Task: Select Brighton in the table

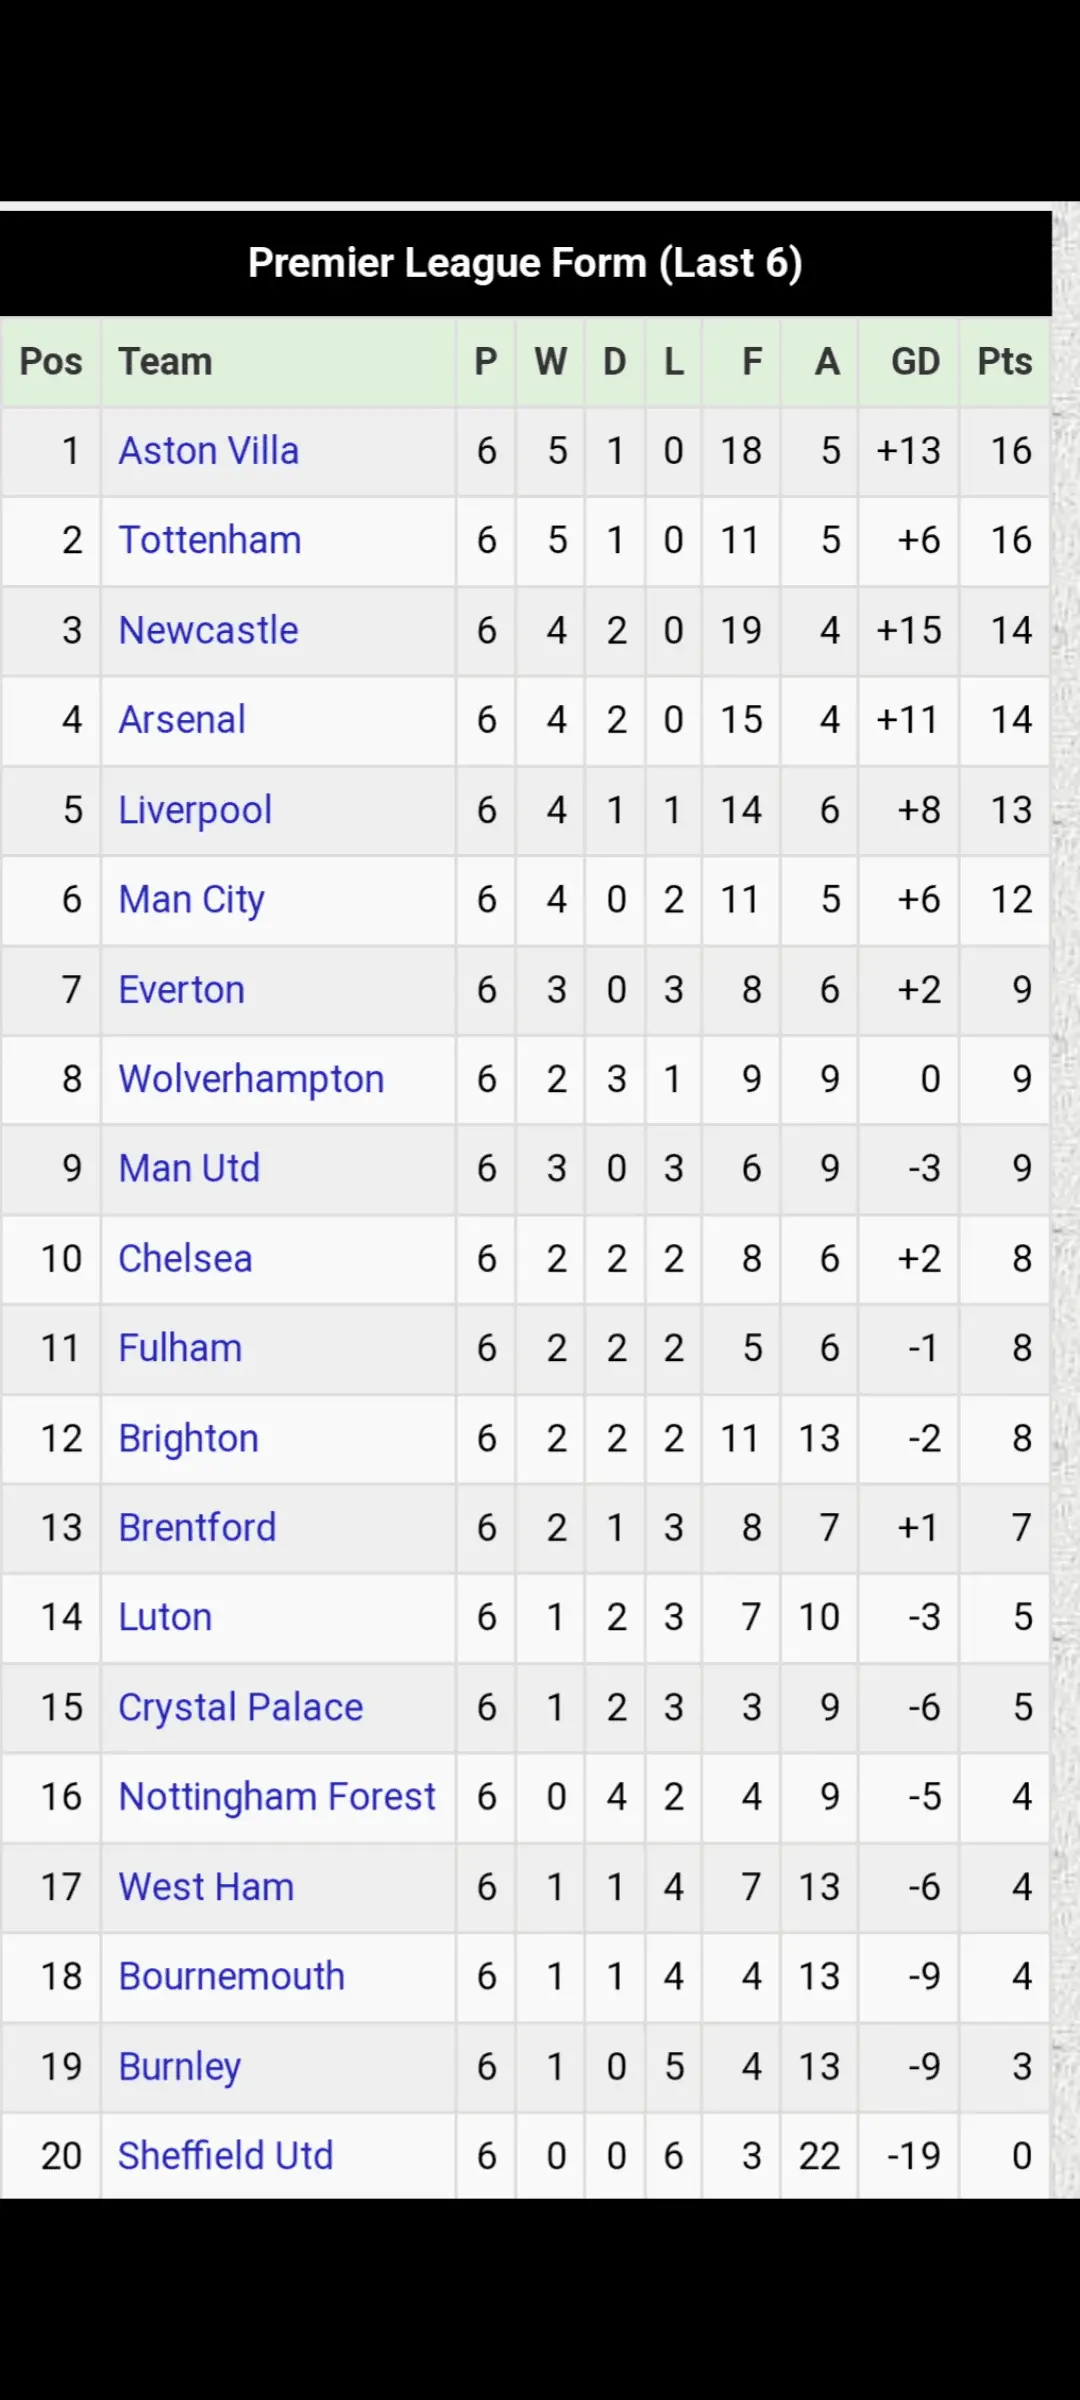Action: [188, 1438]
